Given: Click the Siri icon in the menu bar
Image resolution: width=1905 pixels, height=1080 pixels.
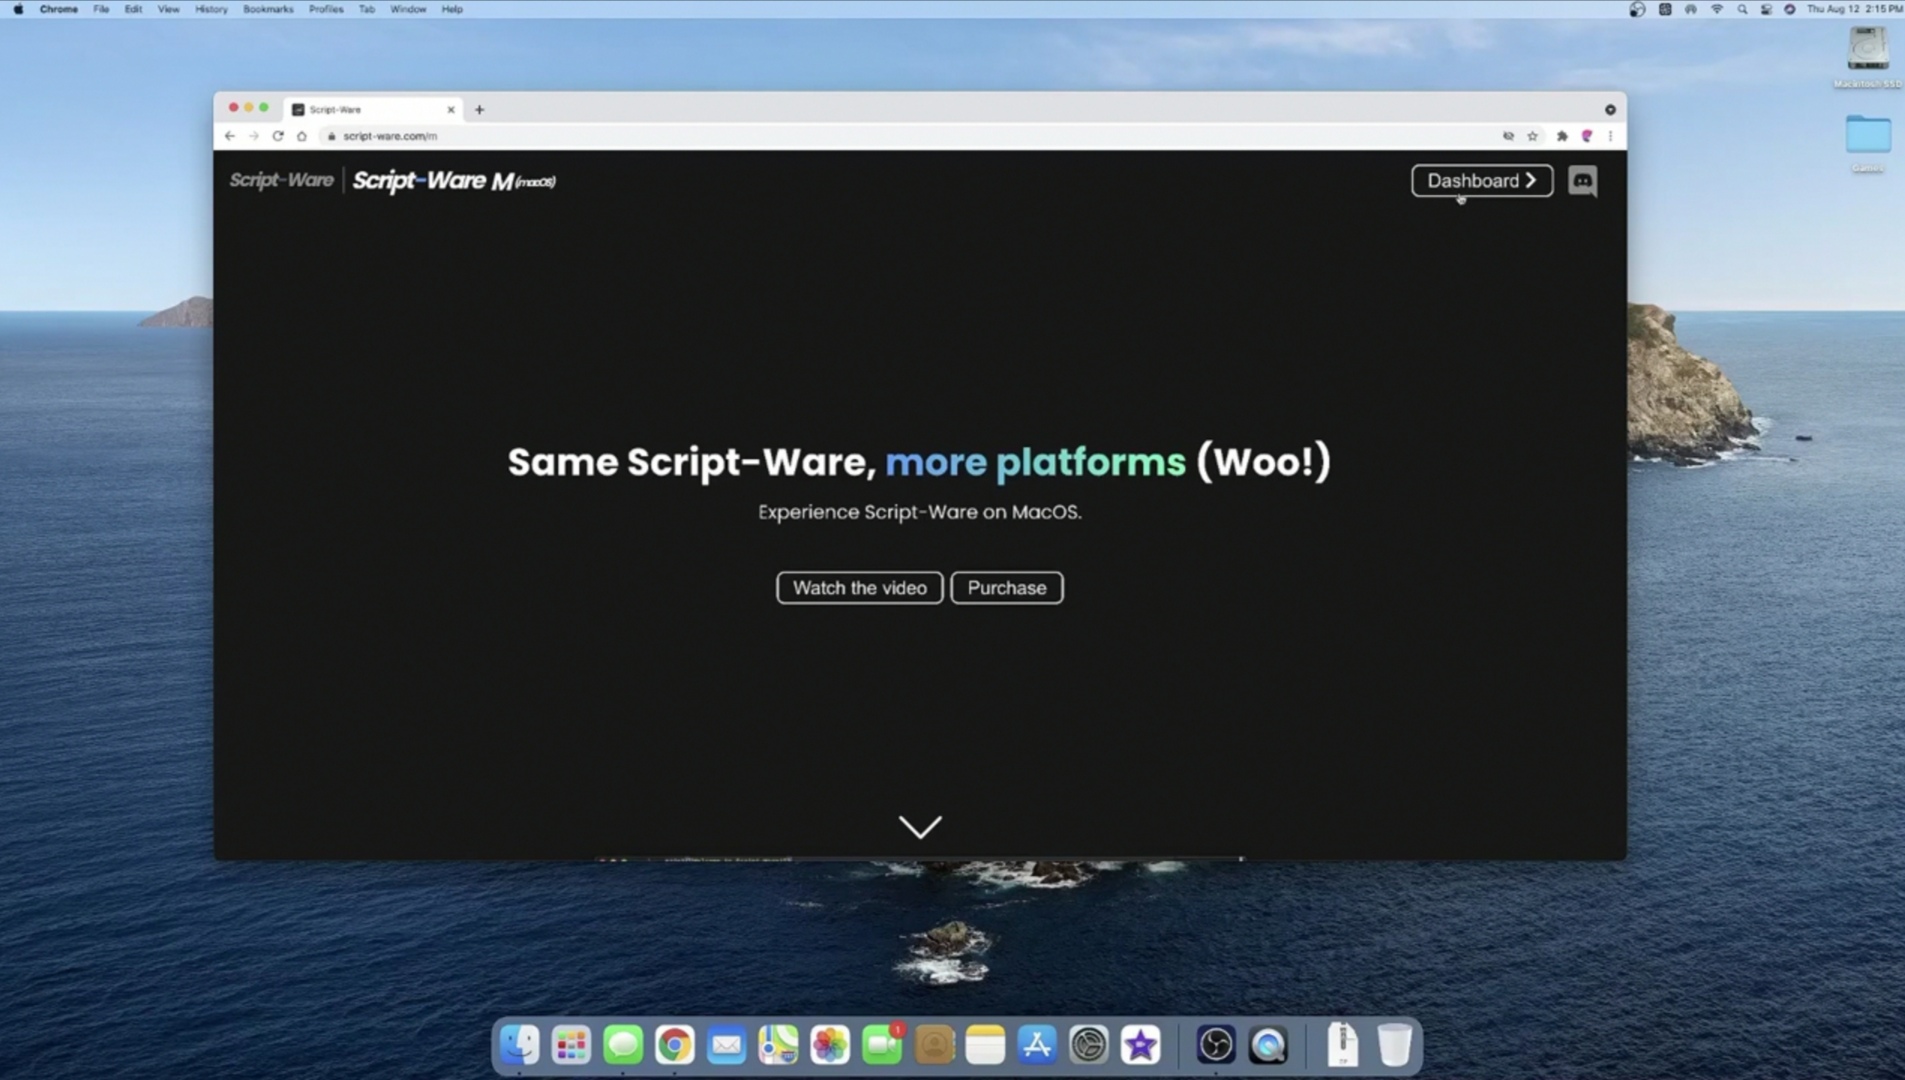Looking at the screenshot, I should coord(1789,9).
